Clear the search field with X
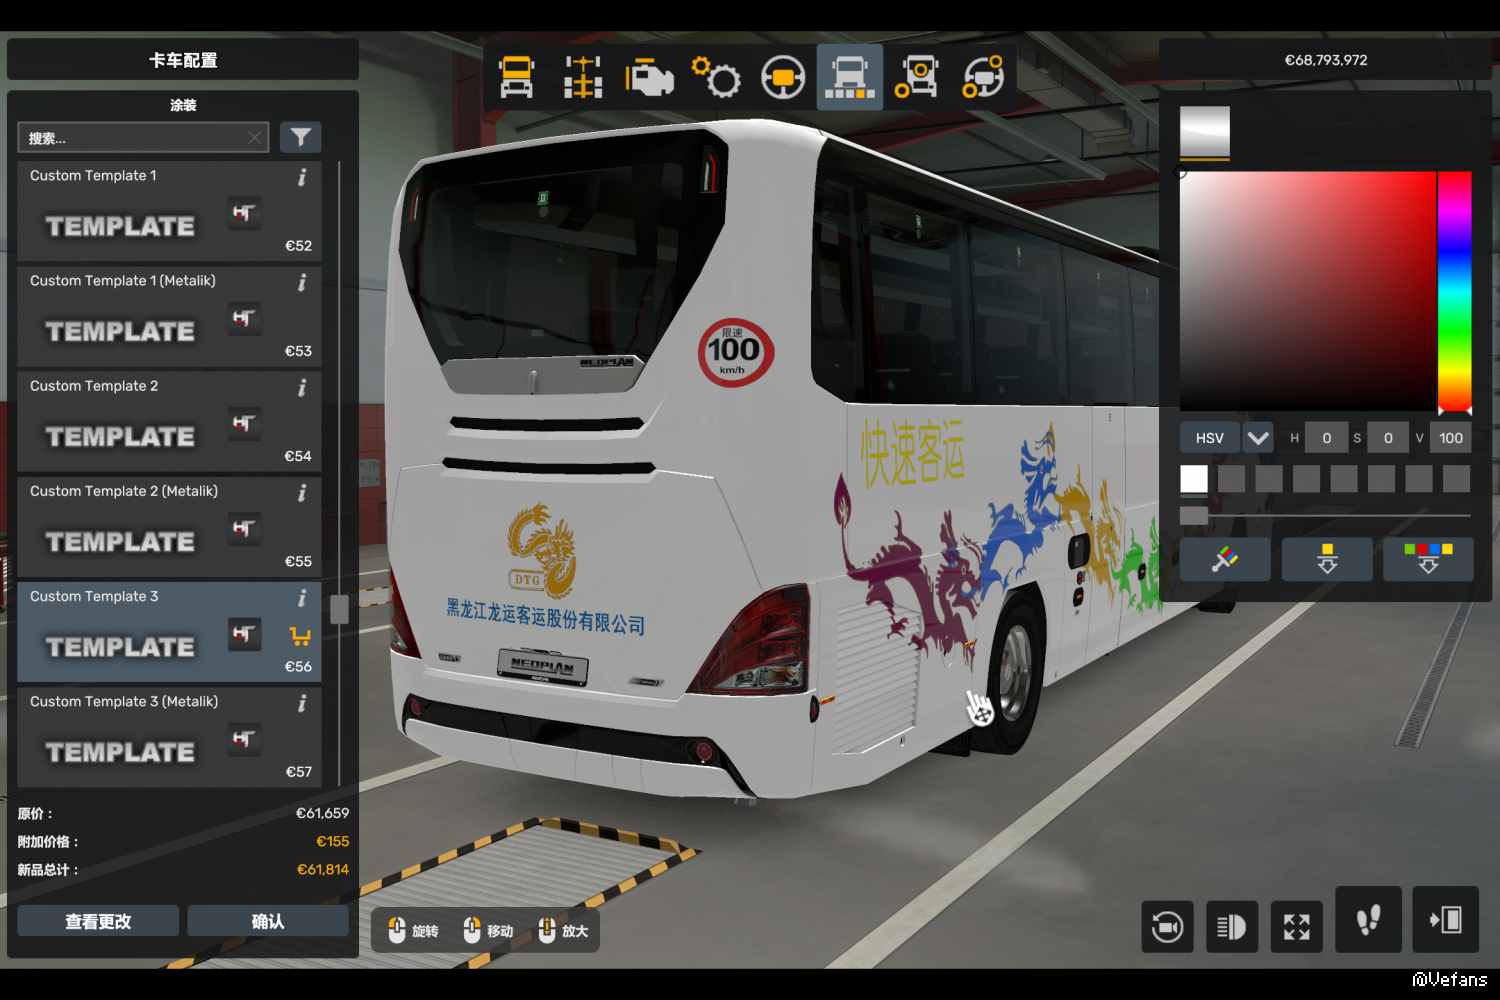The height and width of the screenshot is (1000, 1500). [255, 138]
